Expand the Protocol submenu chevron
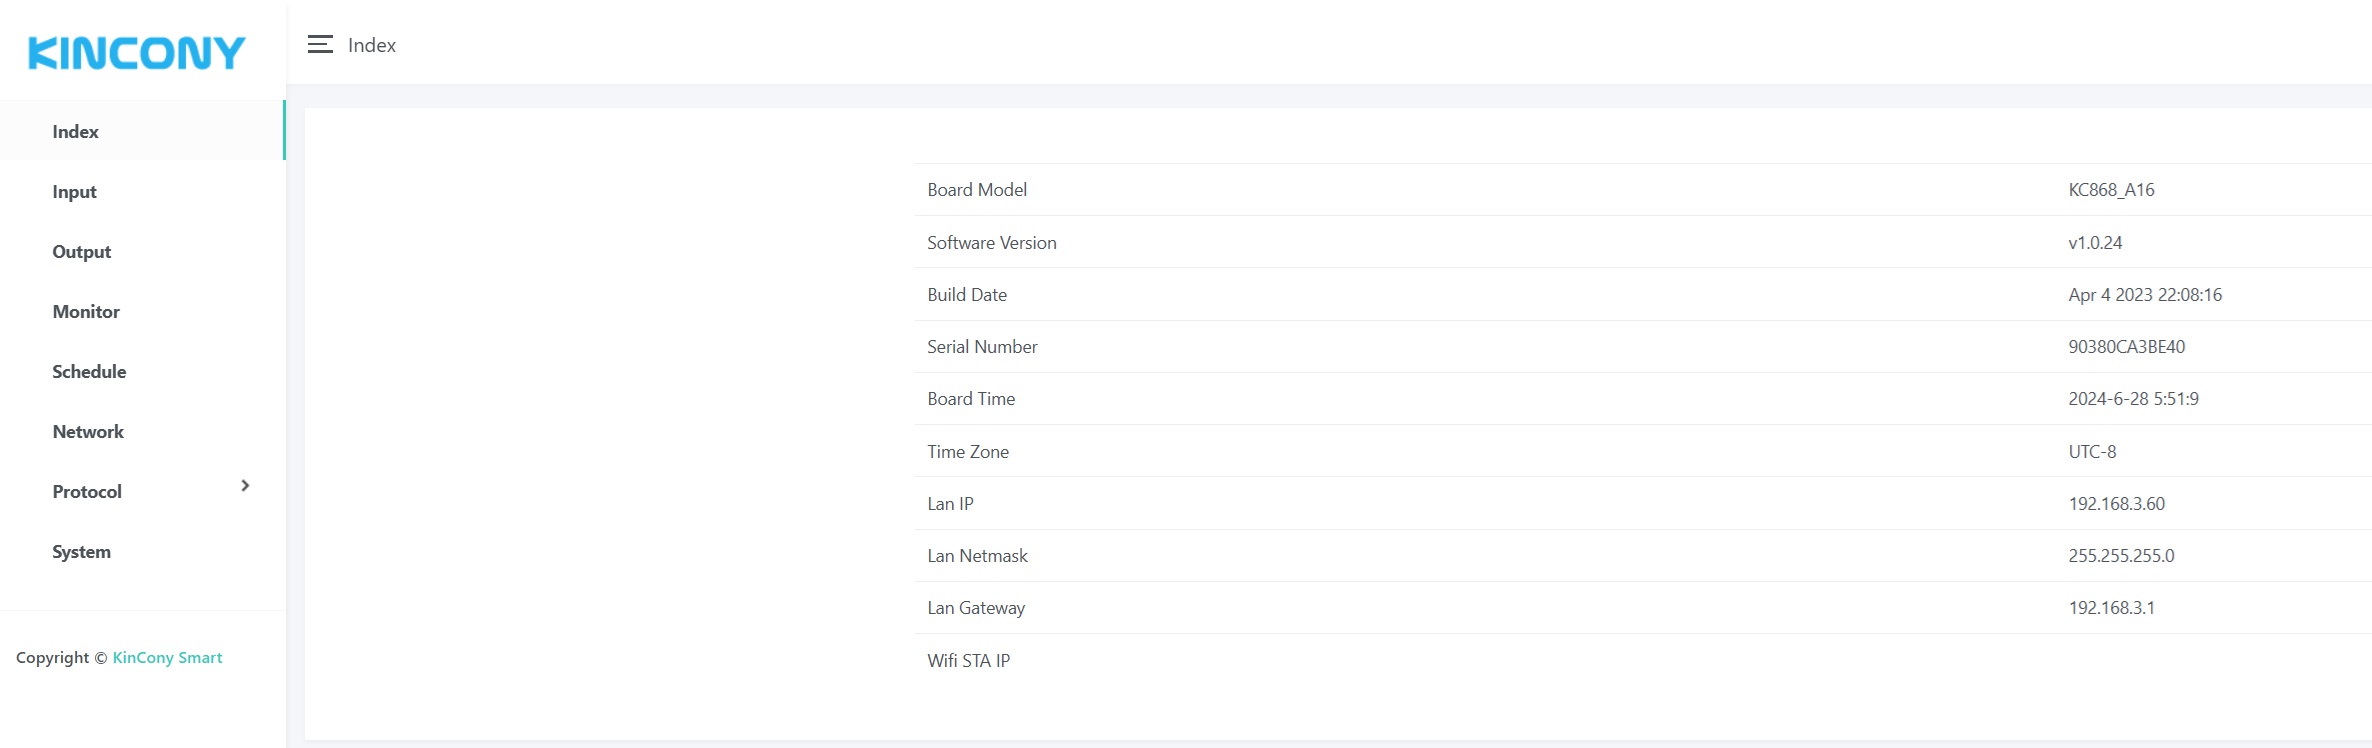 point(245,486)
